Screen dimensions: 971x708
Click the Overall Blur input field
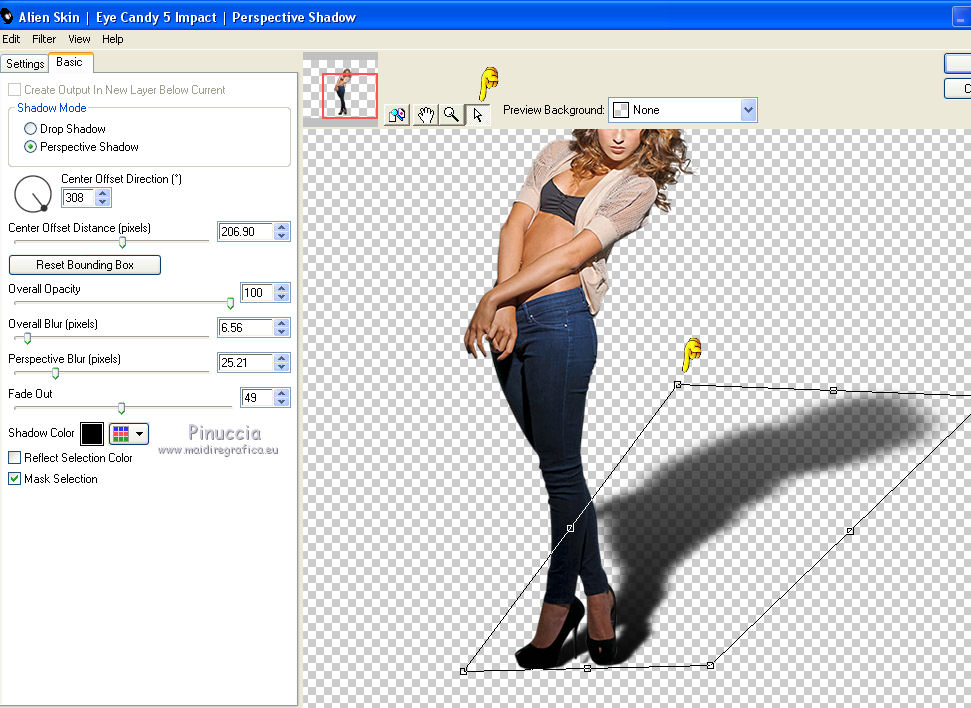(x=246, y=328)
